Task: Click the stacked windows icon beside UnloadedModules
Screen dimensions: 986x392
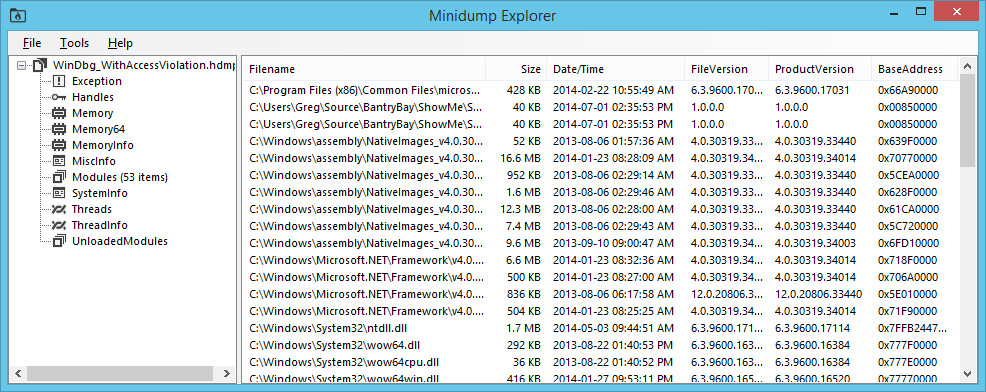Action: click(x=58, y=241)
